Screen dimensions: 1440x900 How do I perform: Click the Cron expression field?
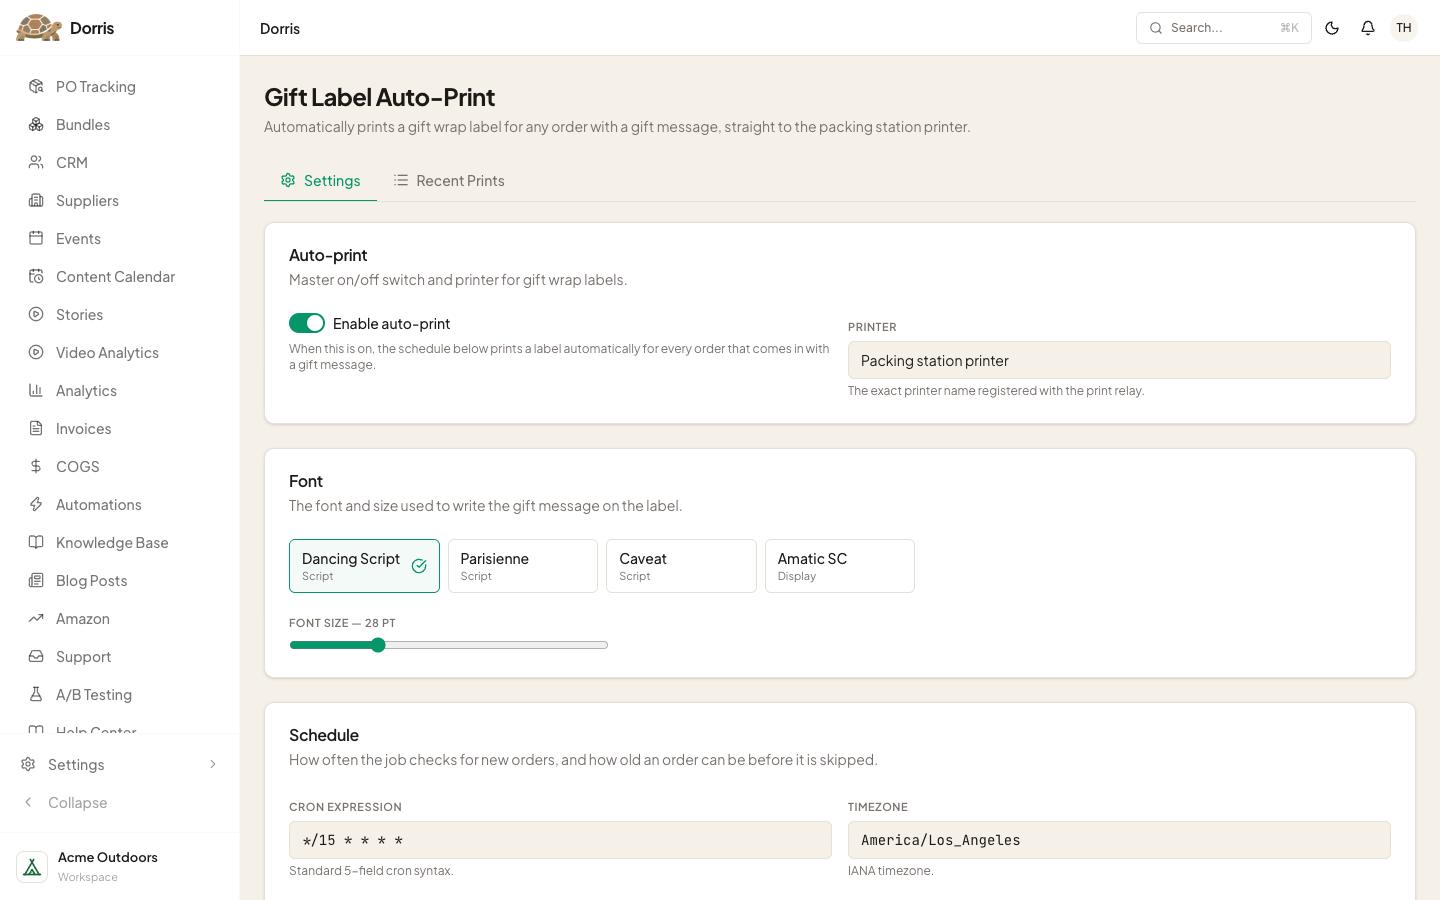(560, 840)
